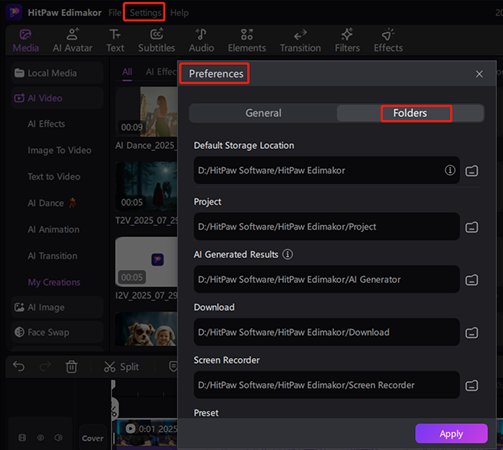Open Face Swap in sidebar
Screen dimensions: 503x450
coord(56,332)
